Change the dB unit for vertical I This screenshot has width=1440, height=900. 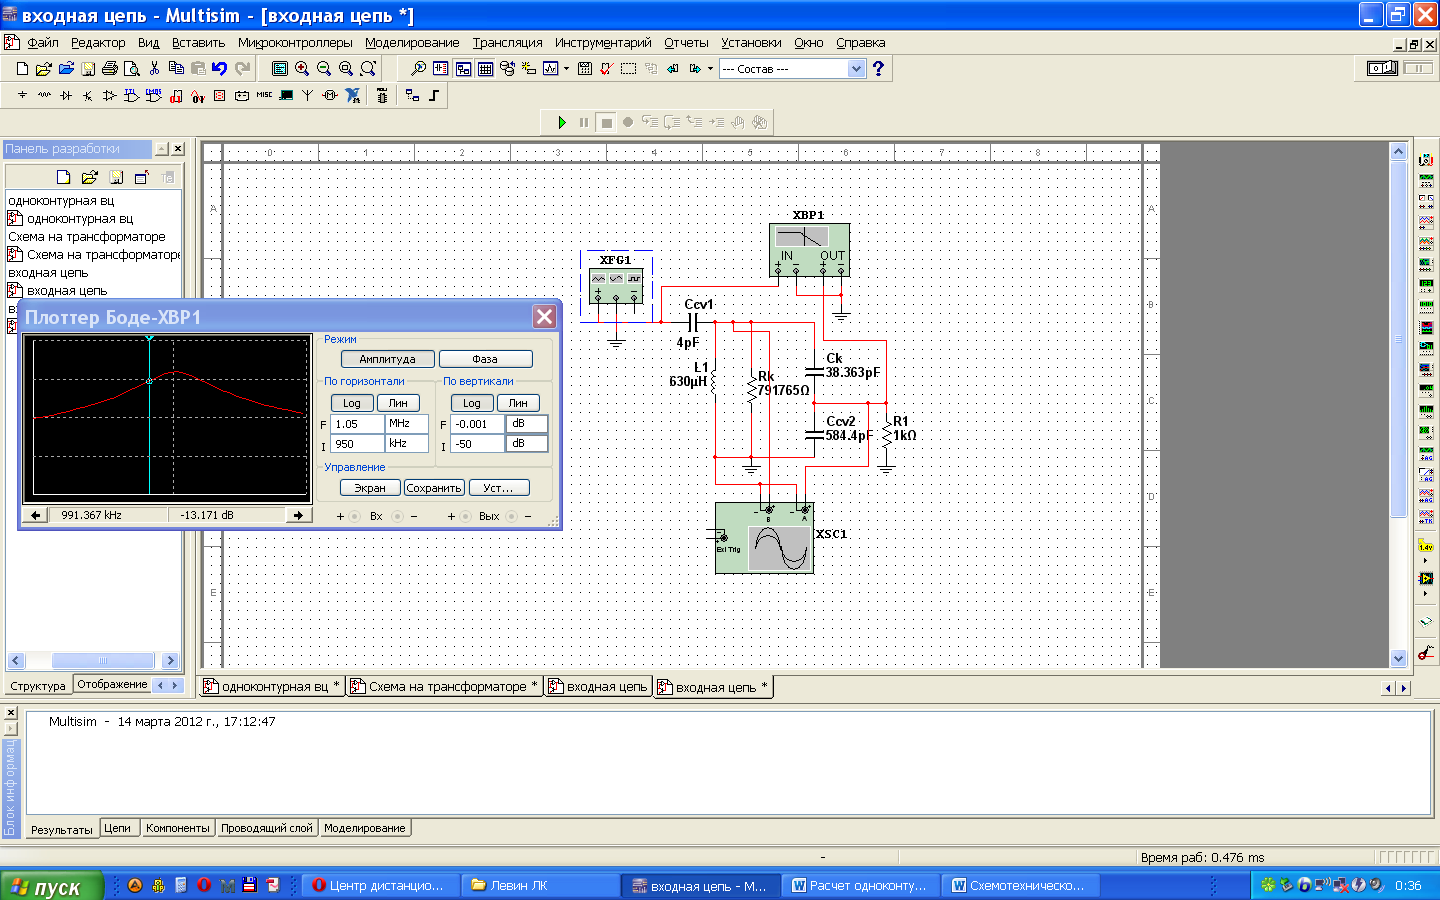(526, 444)
